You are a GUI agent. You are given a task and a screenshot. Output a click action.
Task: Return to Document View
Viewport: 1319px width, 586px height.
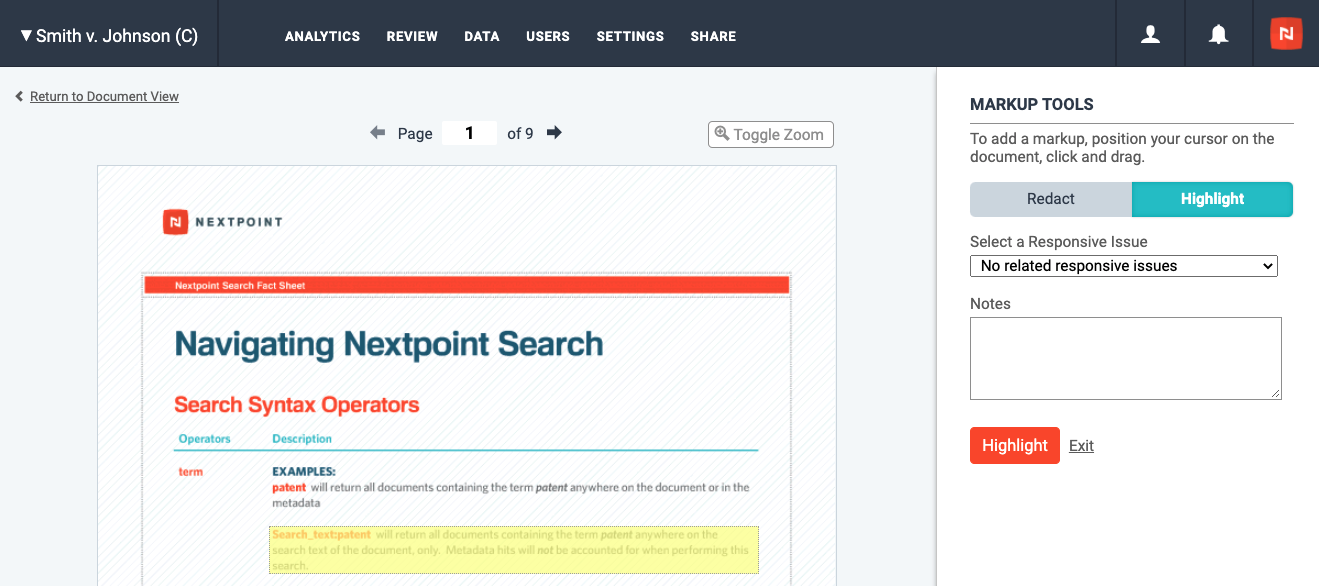(104, 97)
